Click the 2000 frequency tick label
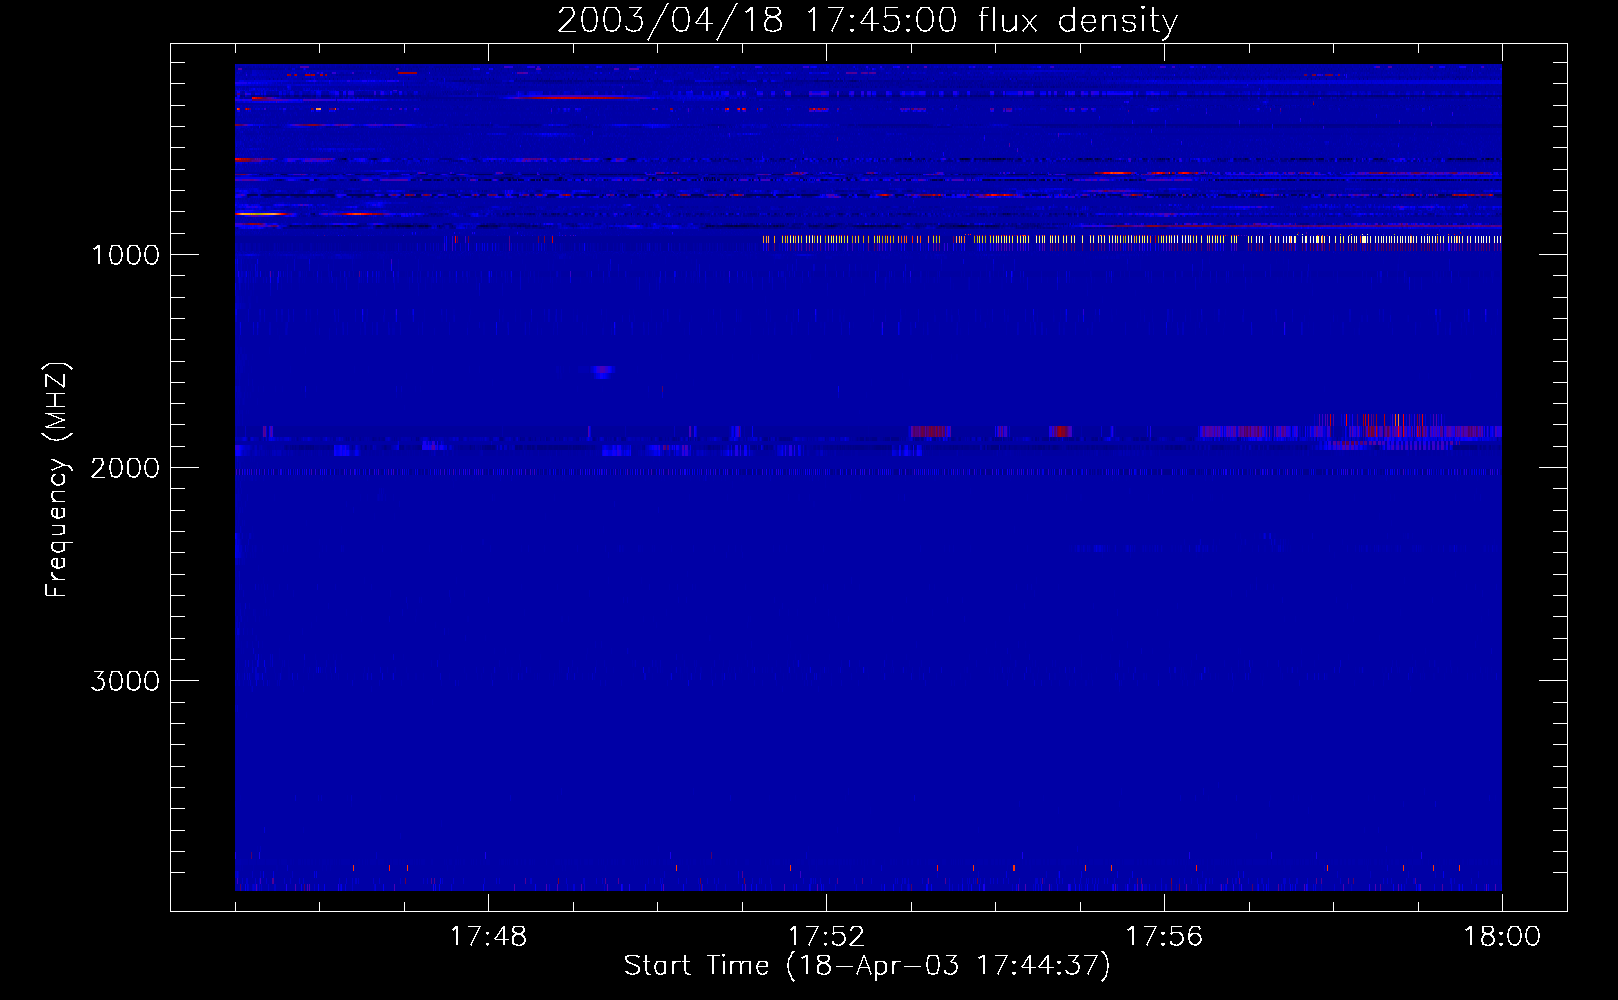This screenshot has width=1618, height=1000. coord(125,468)
